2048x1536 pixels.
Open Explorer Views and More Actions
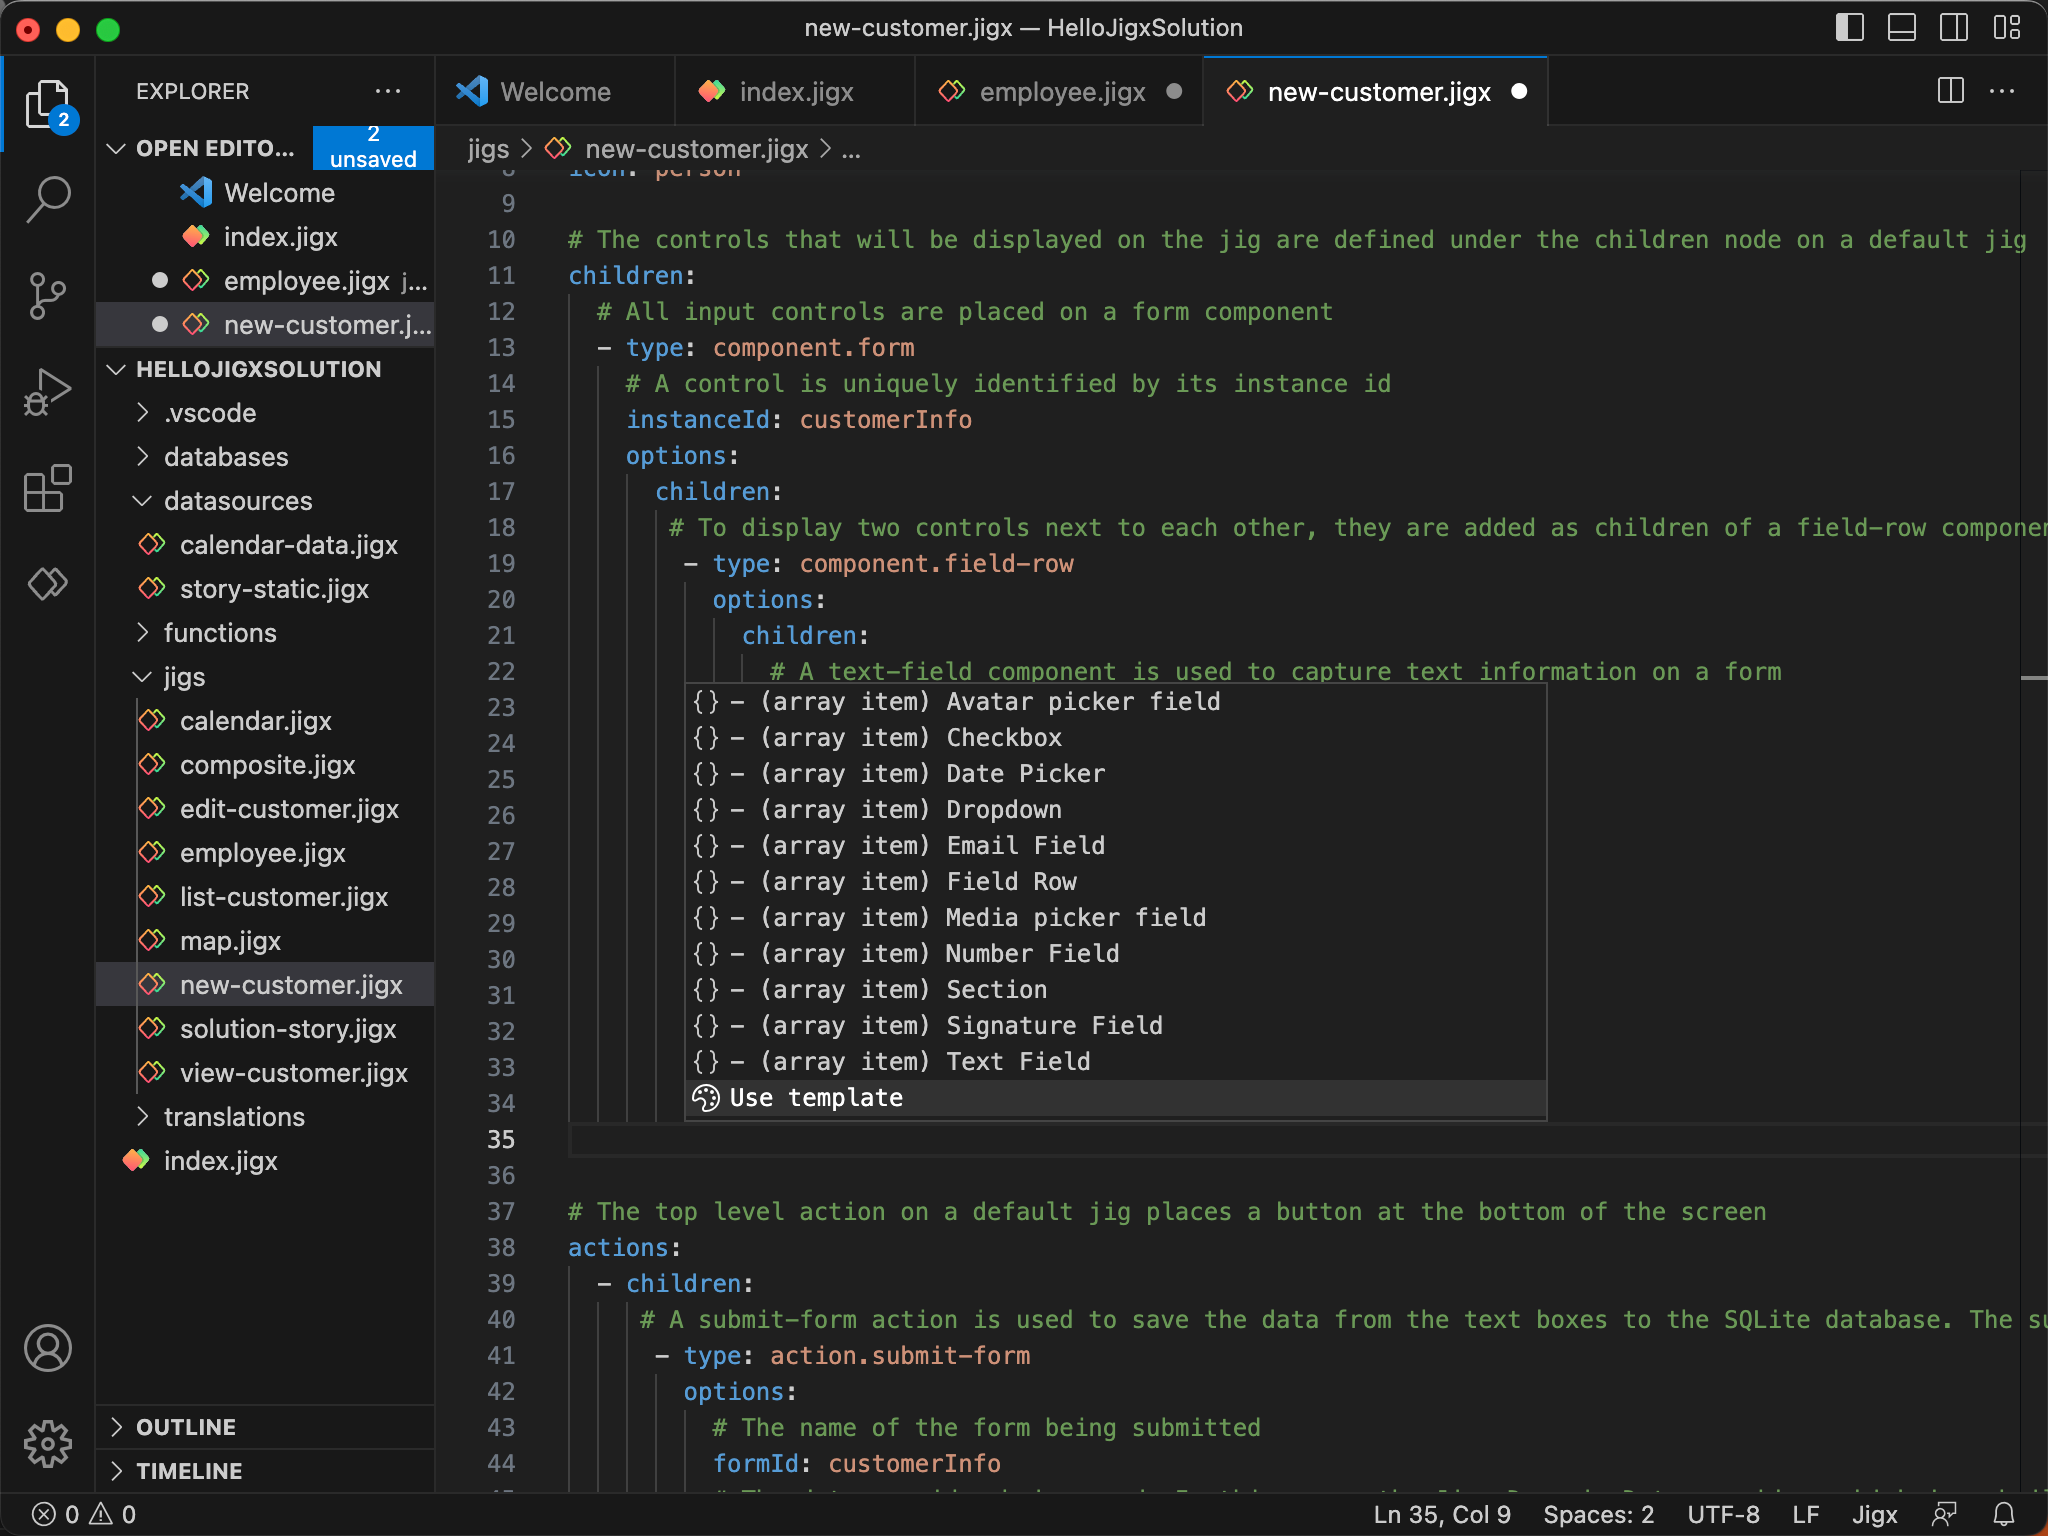(x=388, y=91)
